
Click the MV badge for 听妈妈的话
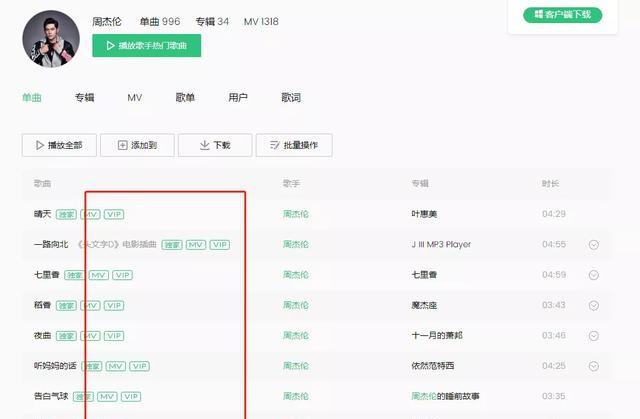116,366
